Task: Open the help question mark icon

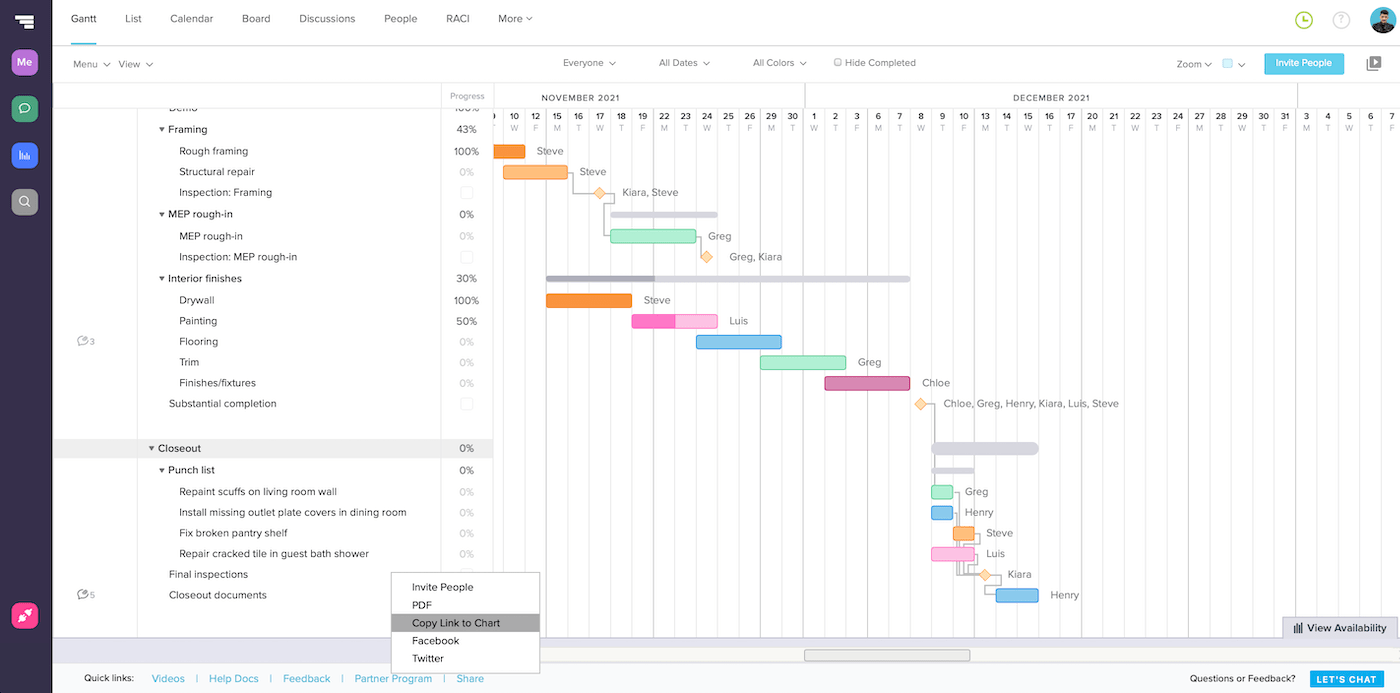Action: click(1339, 19)
